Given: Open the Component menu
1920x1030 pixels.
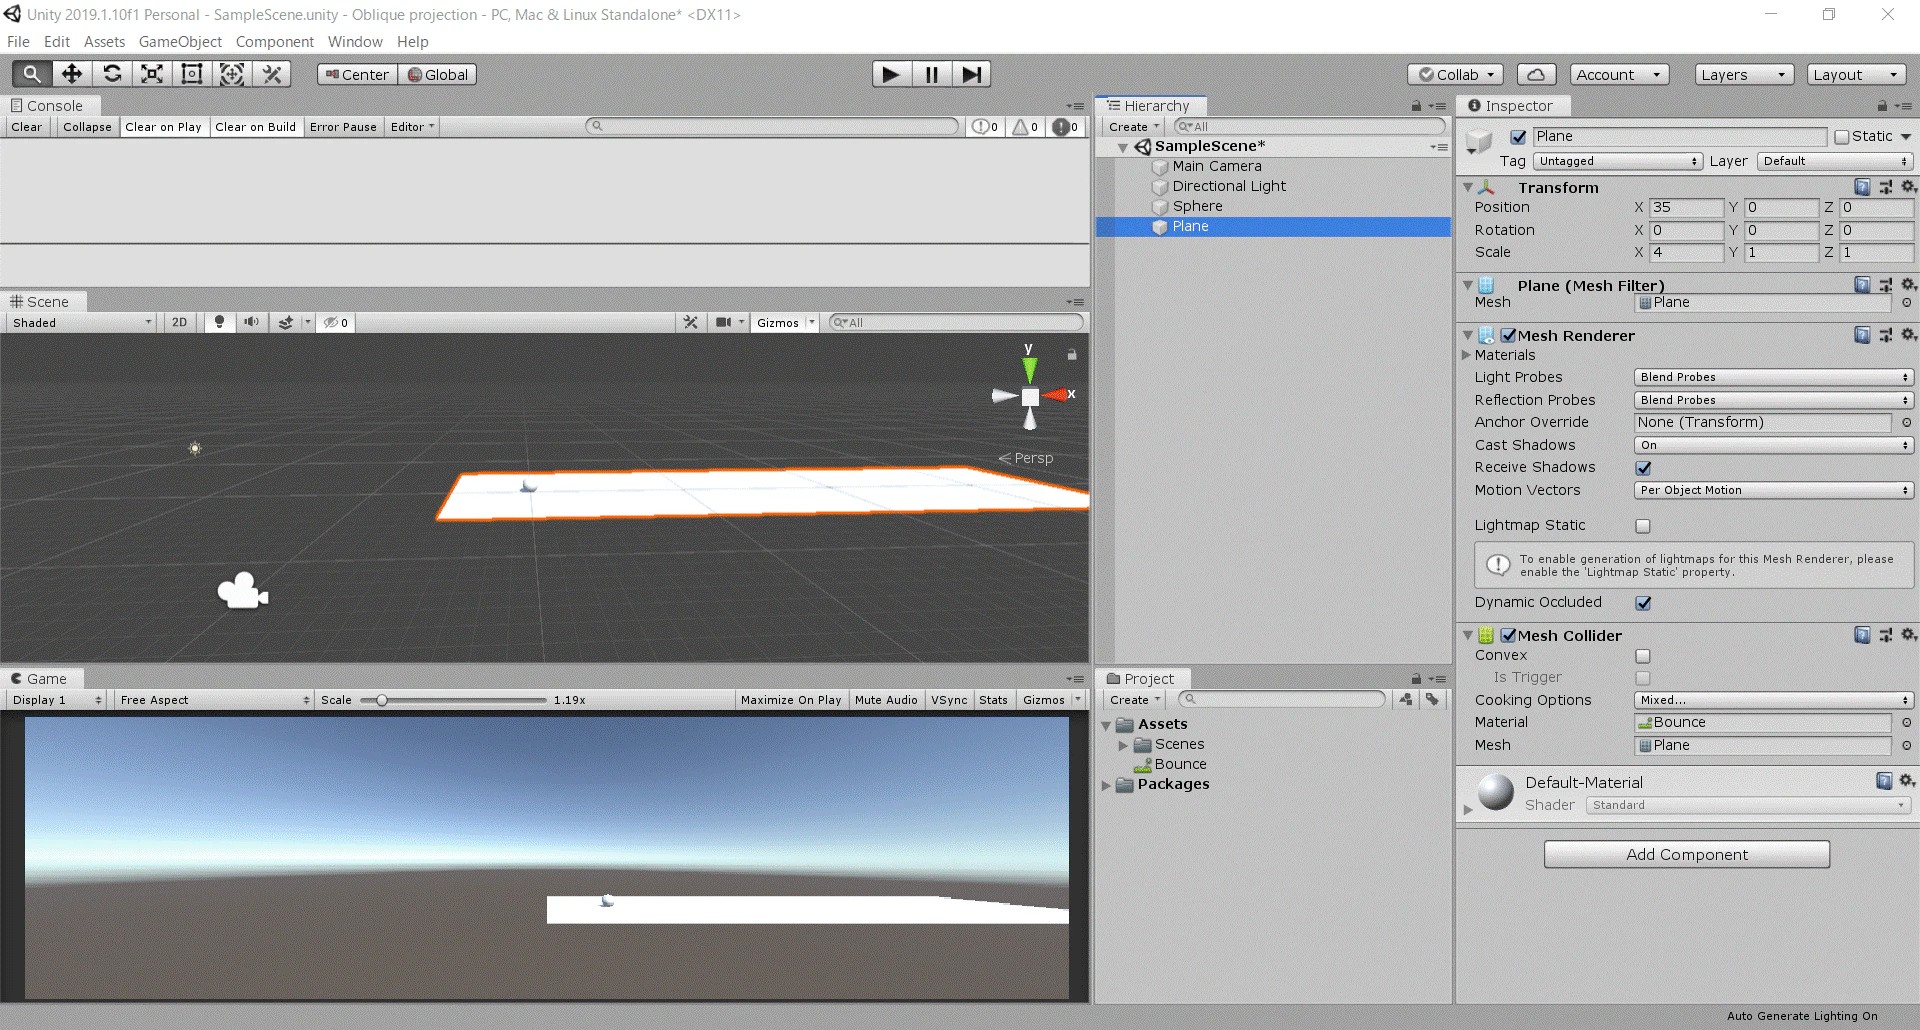Looking at the screenshot, I should (x=274, y=41).
